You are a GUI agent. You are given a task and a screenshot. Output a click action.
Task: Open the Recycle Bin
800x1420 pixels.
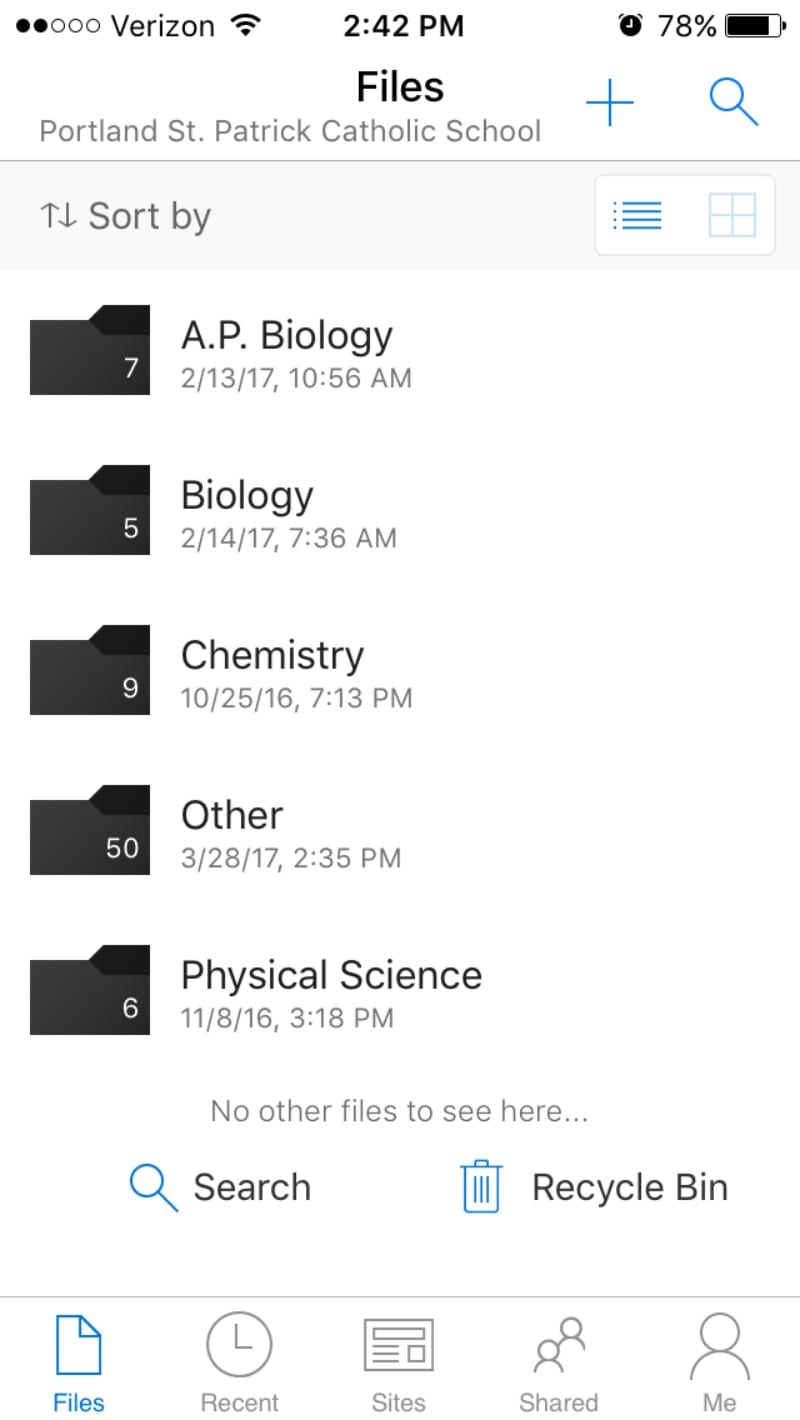click(628, 1187)
